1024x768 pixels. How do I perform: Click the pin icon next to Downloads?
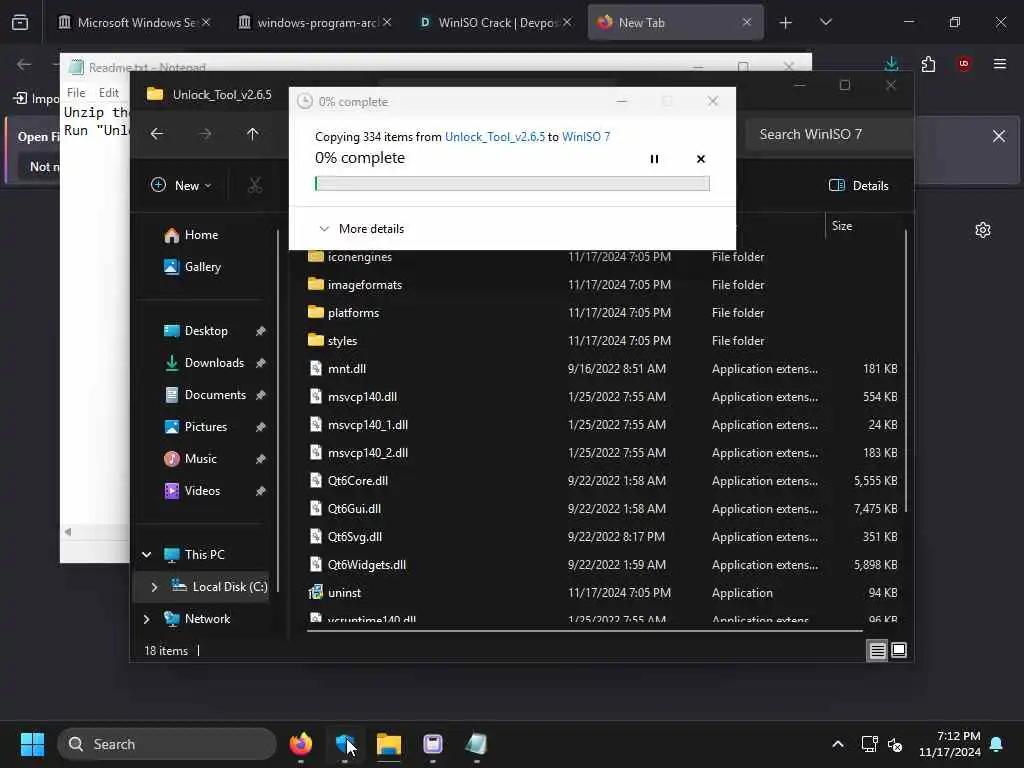[x=261, y=363]
